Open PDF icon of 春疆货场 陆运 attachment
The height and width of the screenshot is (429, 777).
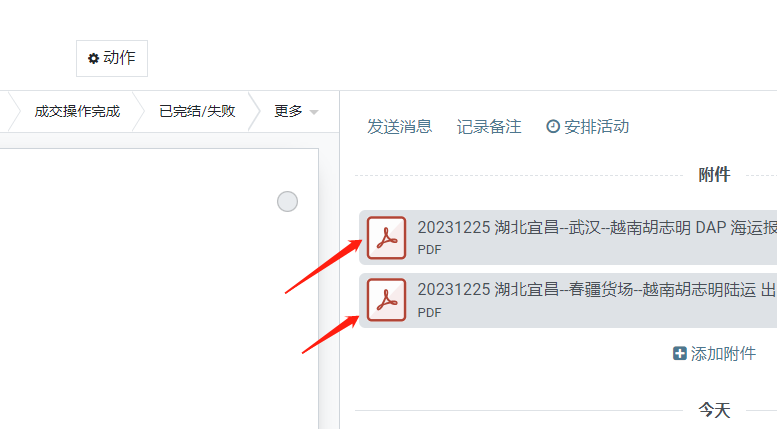[387, 300]
